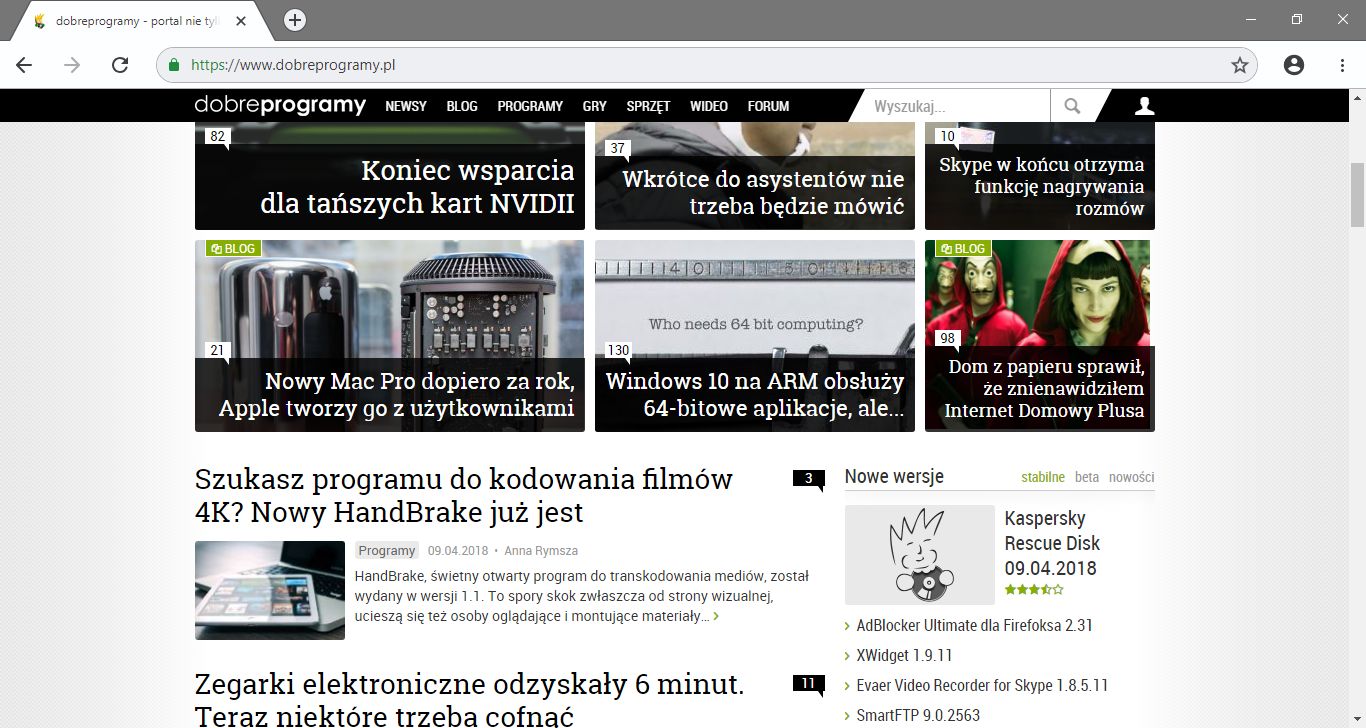Open the user account silhouette icon
This screenshot has height=728, width=1366.
1144,106
